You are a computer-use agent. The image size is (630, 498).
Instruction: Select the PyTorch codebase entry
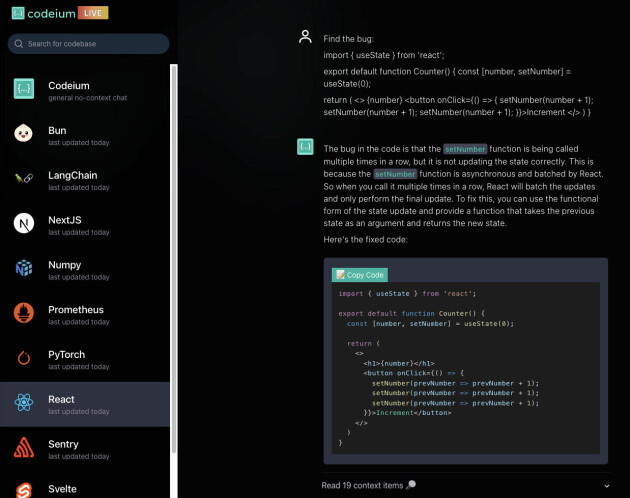coord(85,360)
